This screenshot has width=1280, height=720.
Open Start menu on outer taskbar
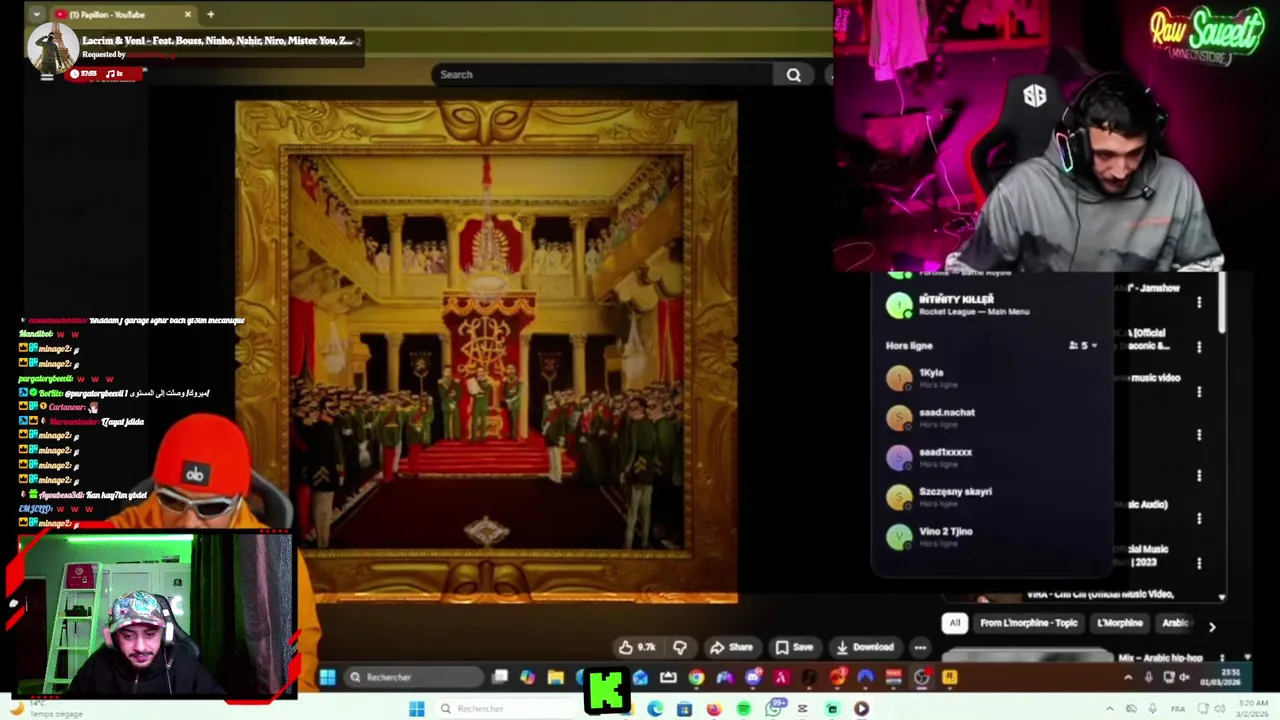416,709
